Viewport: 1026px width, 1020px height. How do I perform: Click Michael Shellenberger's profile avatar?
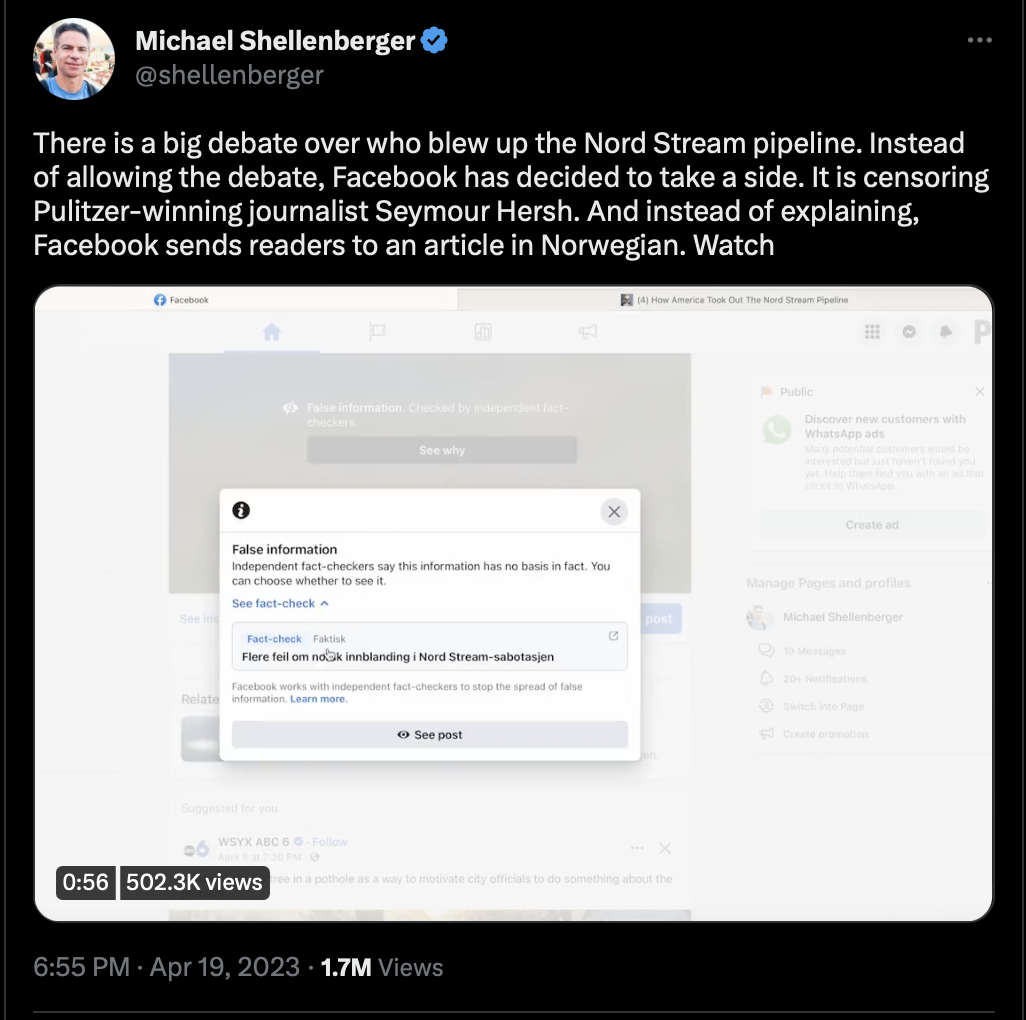[74, 59]
